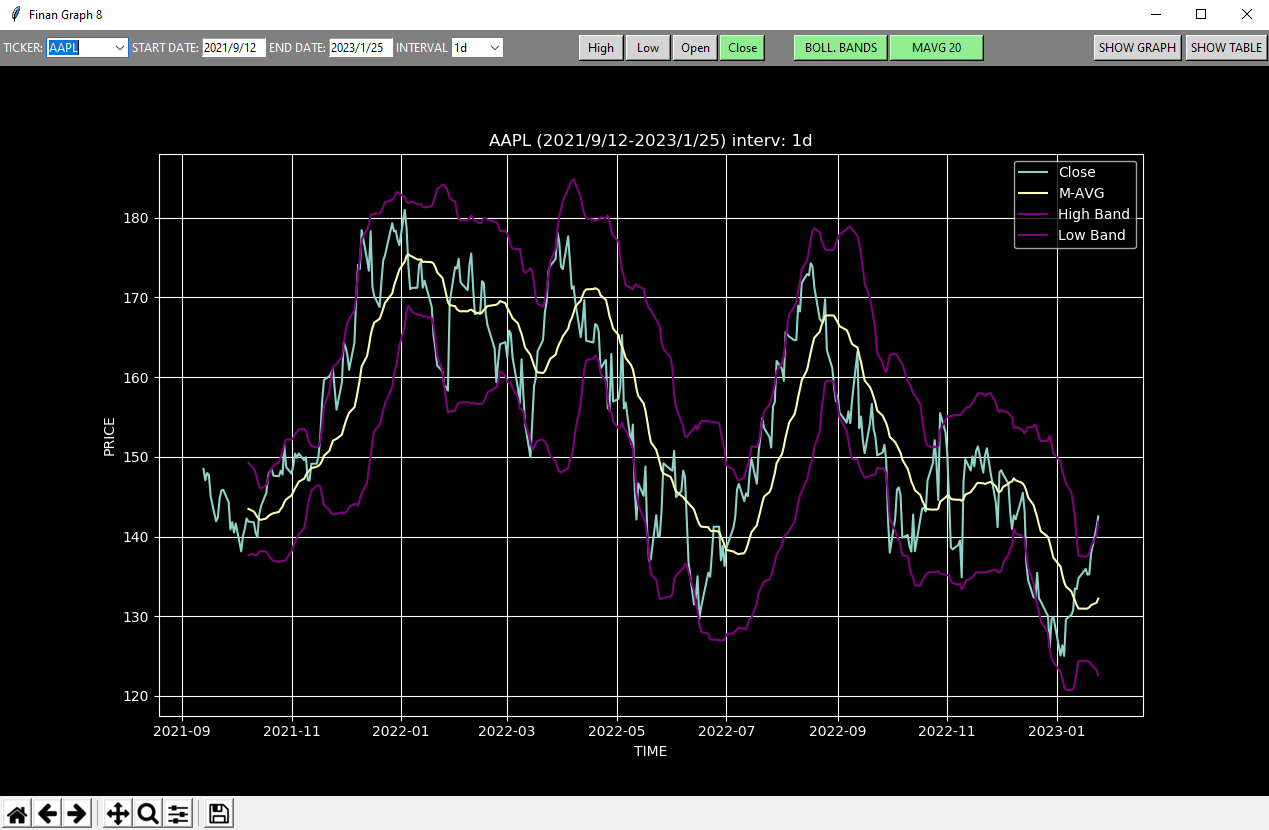Disable the BOLL. BANDS overlay
The height and width of the screenshot is (830, 1269).
(841, 48)
